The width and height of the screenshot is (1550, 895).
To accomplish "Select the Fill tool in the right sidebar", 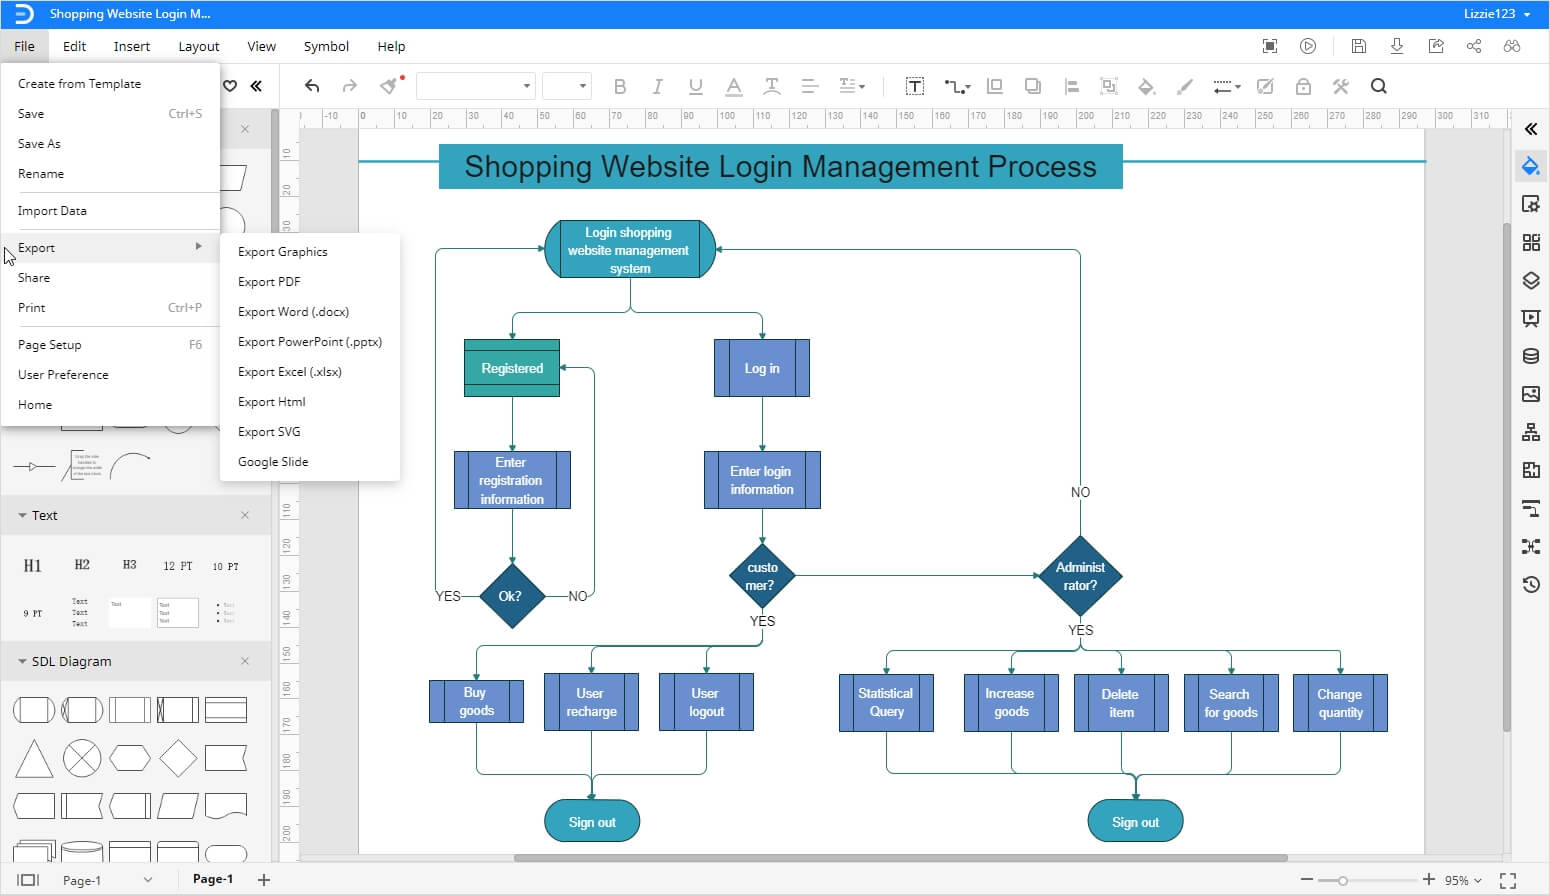I will (1531, 166).
